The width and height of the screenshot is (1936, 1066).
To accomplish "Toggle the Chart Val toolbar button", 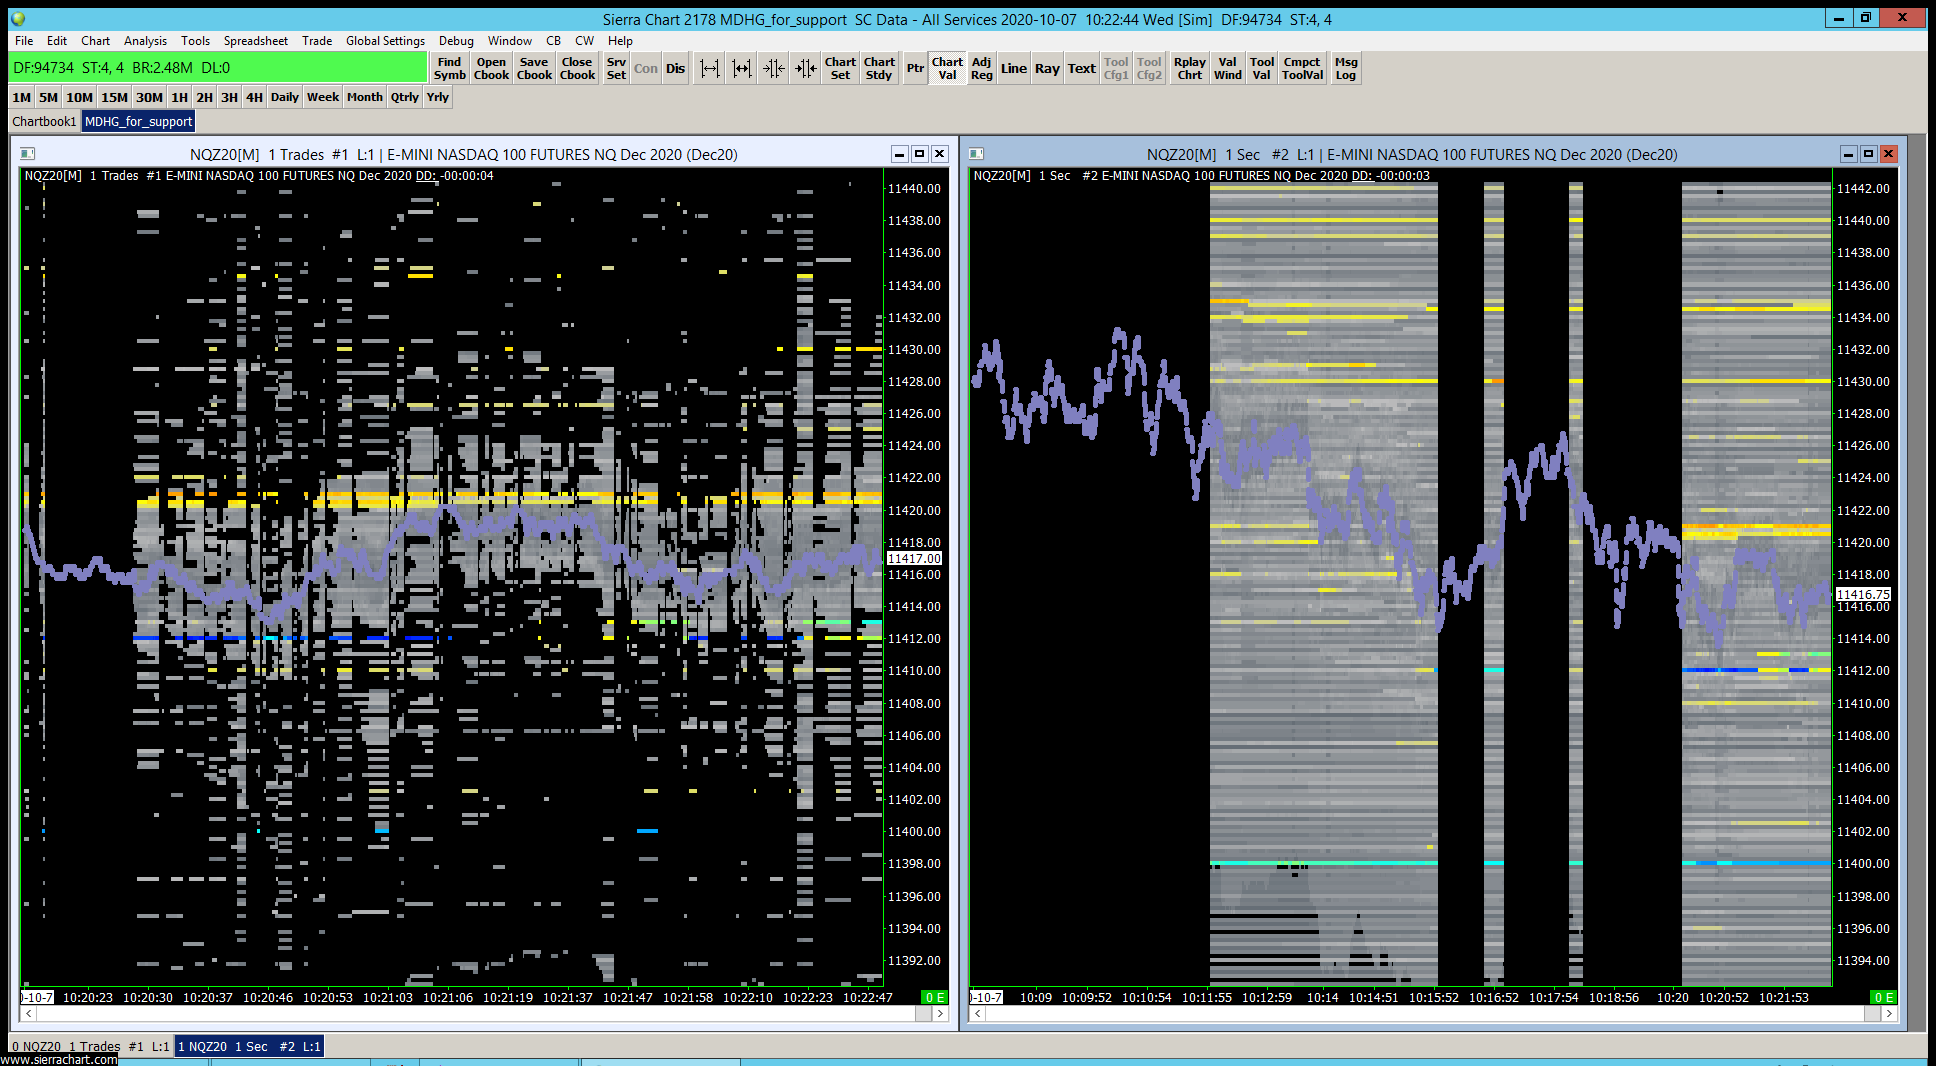I will (x=946, y=68).
